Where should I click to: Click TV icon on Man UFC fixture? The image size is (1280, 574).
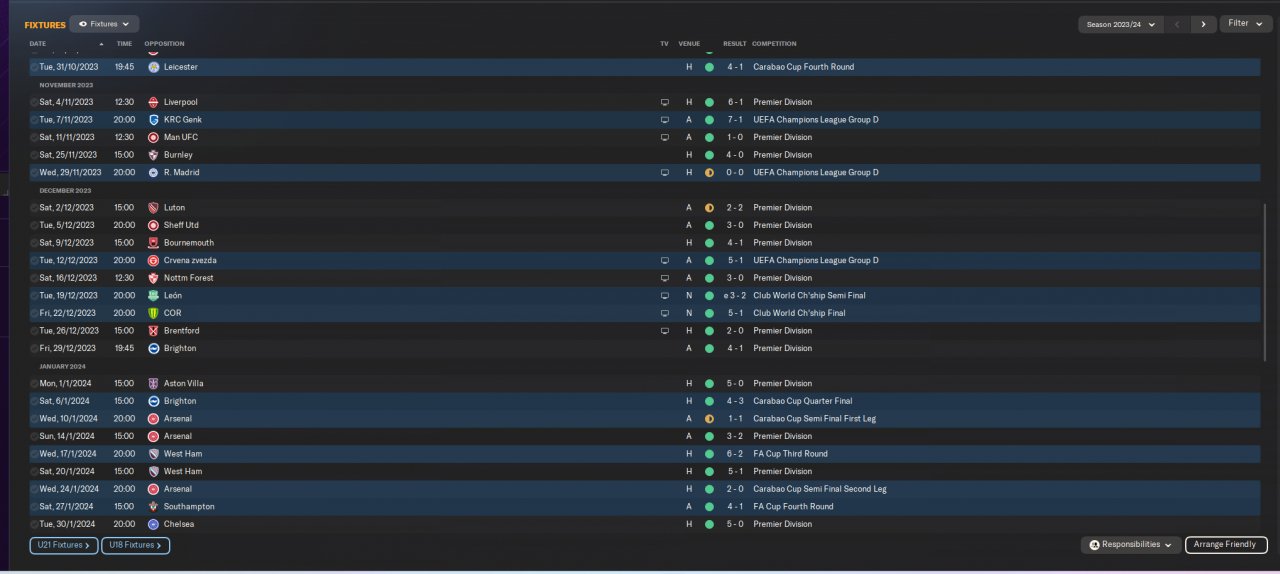664,138
